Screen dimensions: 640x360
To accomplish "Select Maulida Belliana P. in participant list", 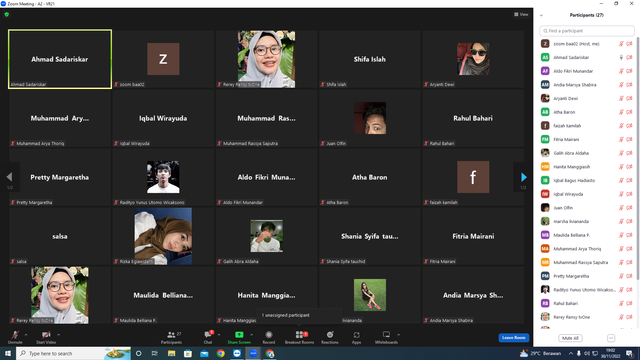I will pyautogui.click(x=587, y=235).
